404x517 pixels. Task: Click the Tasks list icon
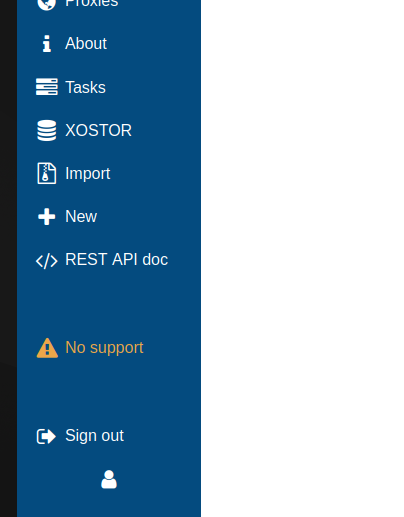tap(47, 87)
